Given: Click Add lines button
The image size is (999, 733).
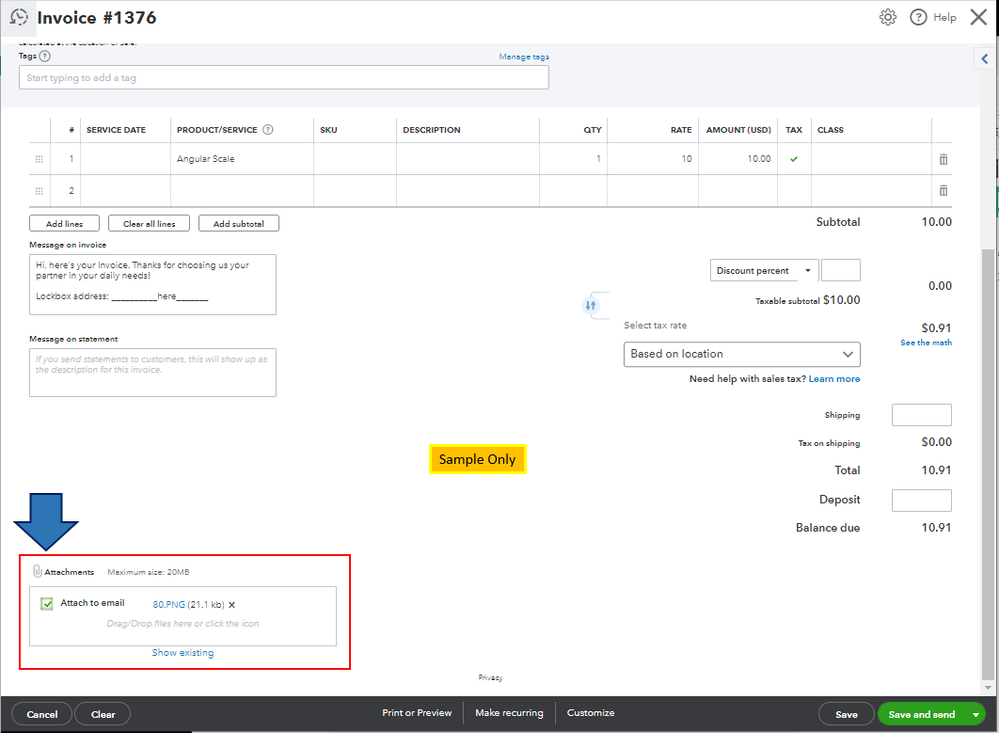Looking at the screenshot, I should point(64,224).
